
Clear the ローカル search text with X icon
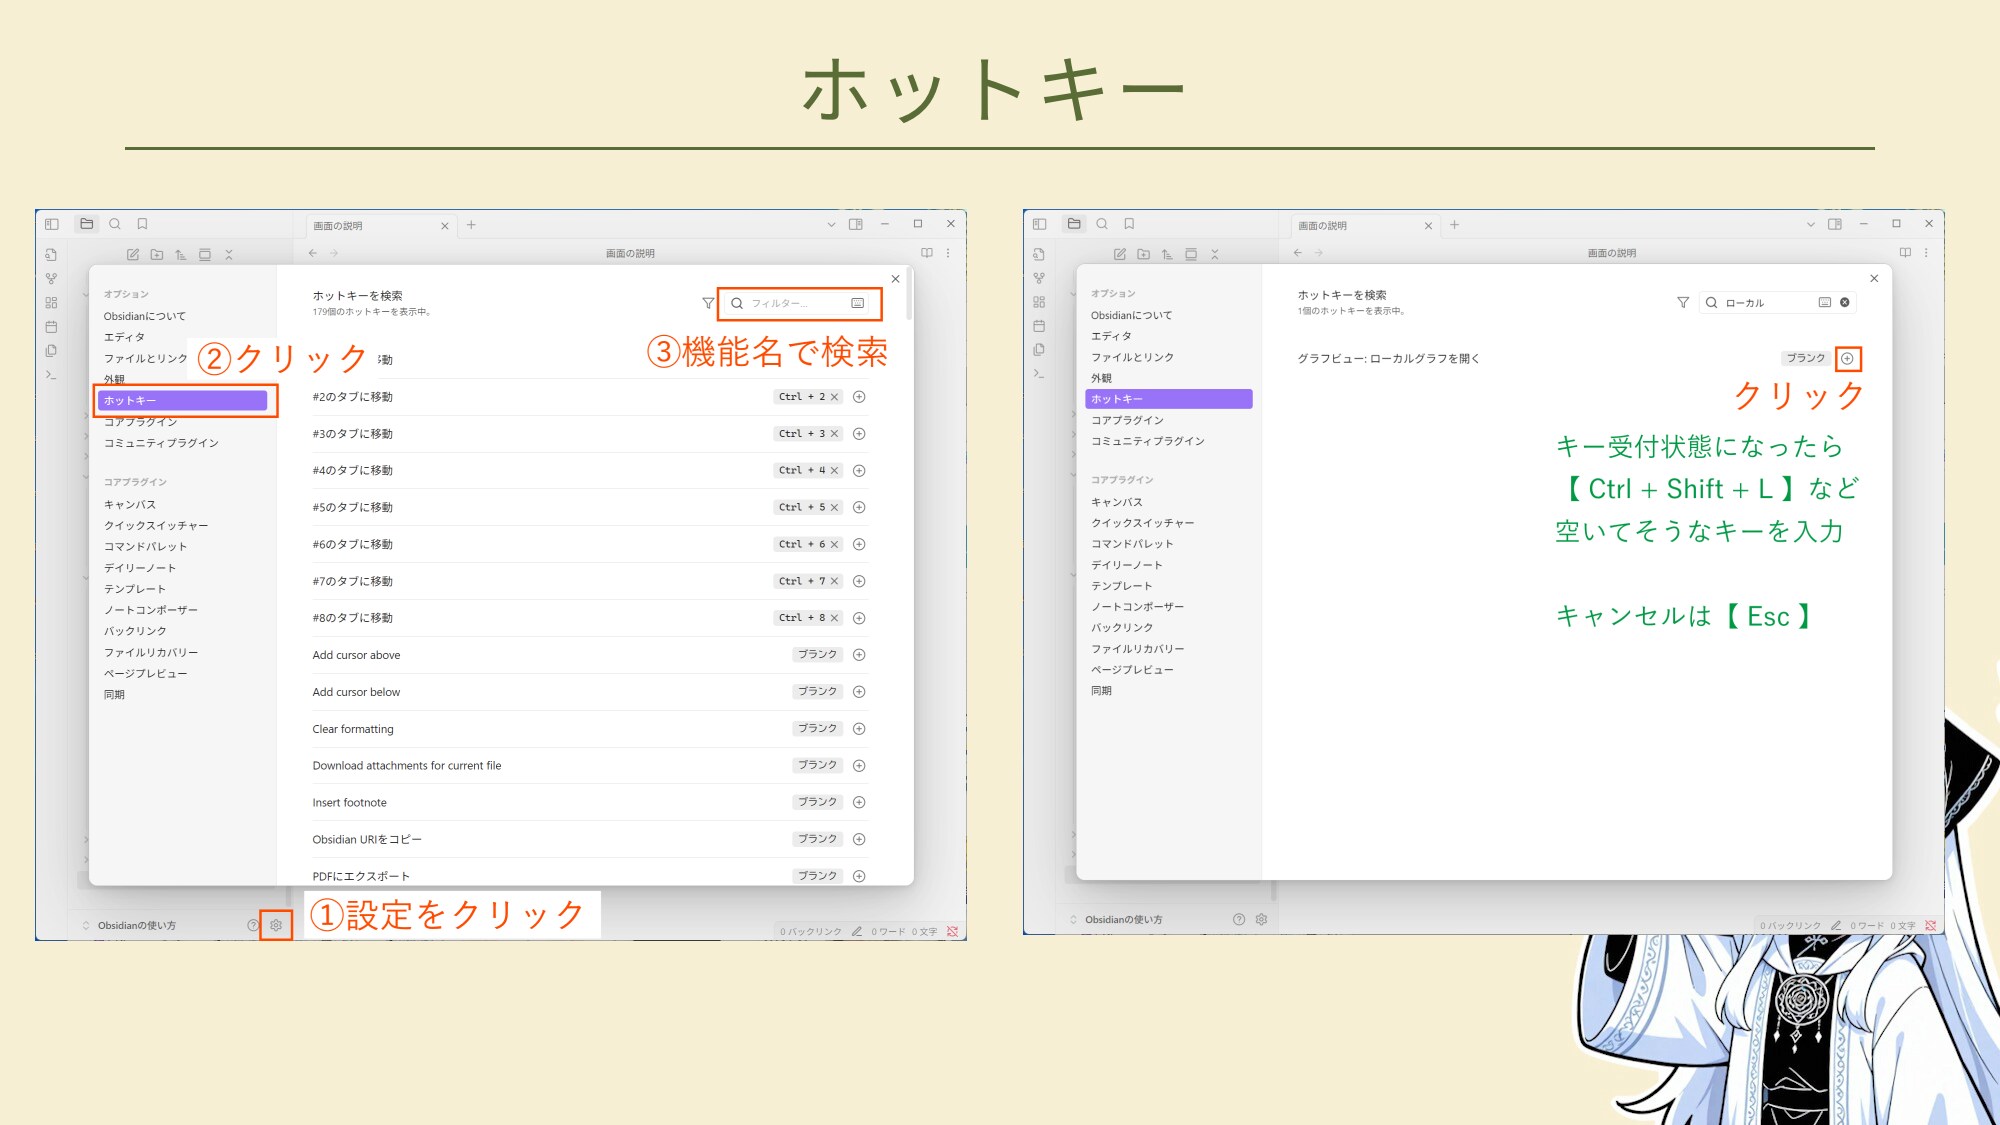click(1845, 302)
